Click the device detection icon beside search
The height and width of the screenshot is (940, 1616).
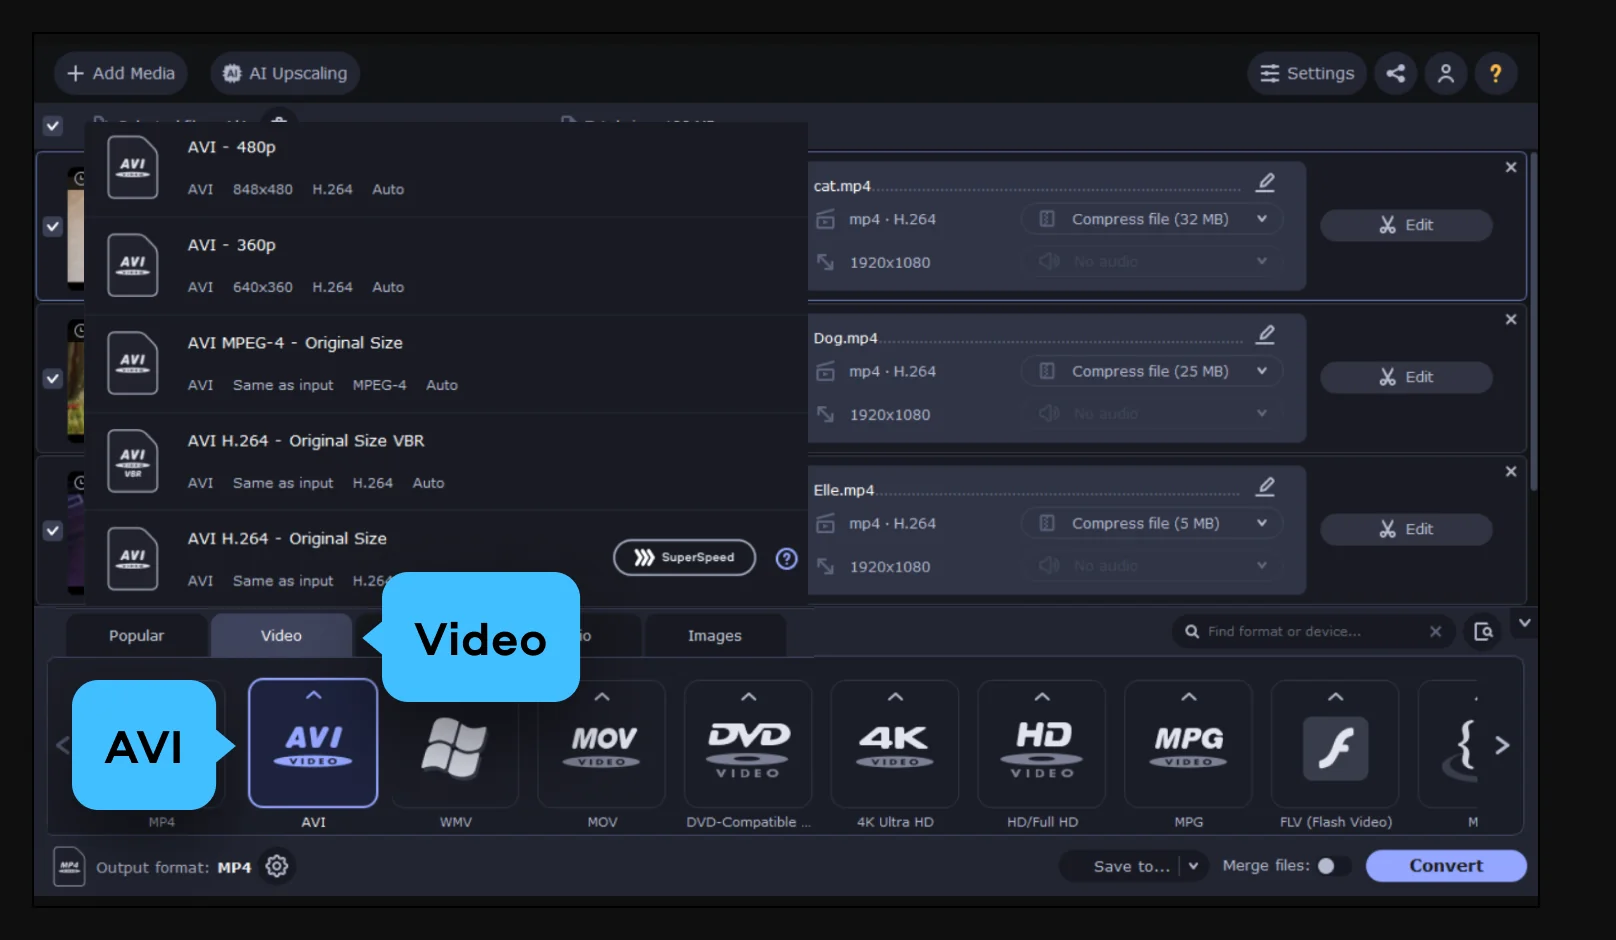pyautogui.click(x=1483, y=631)
